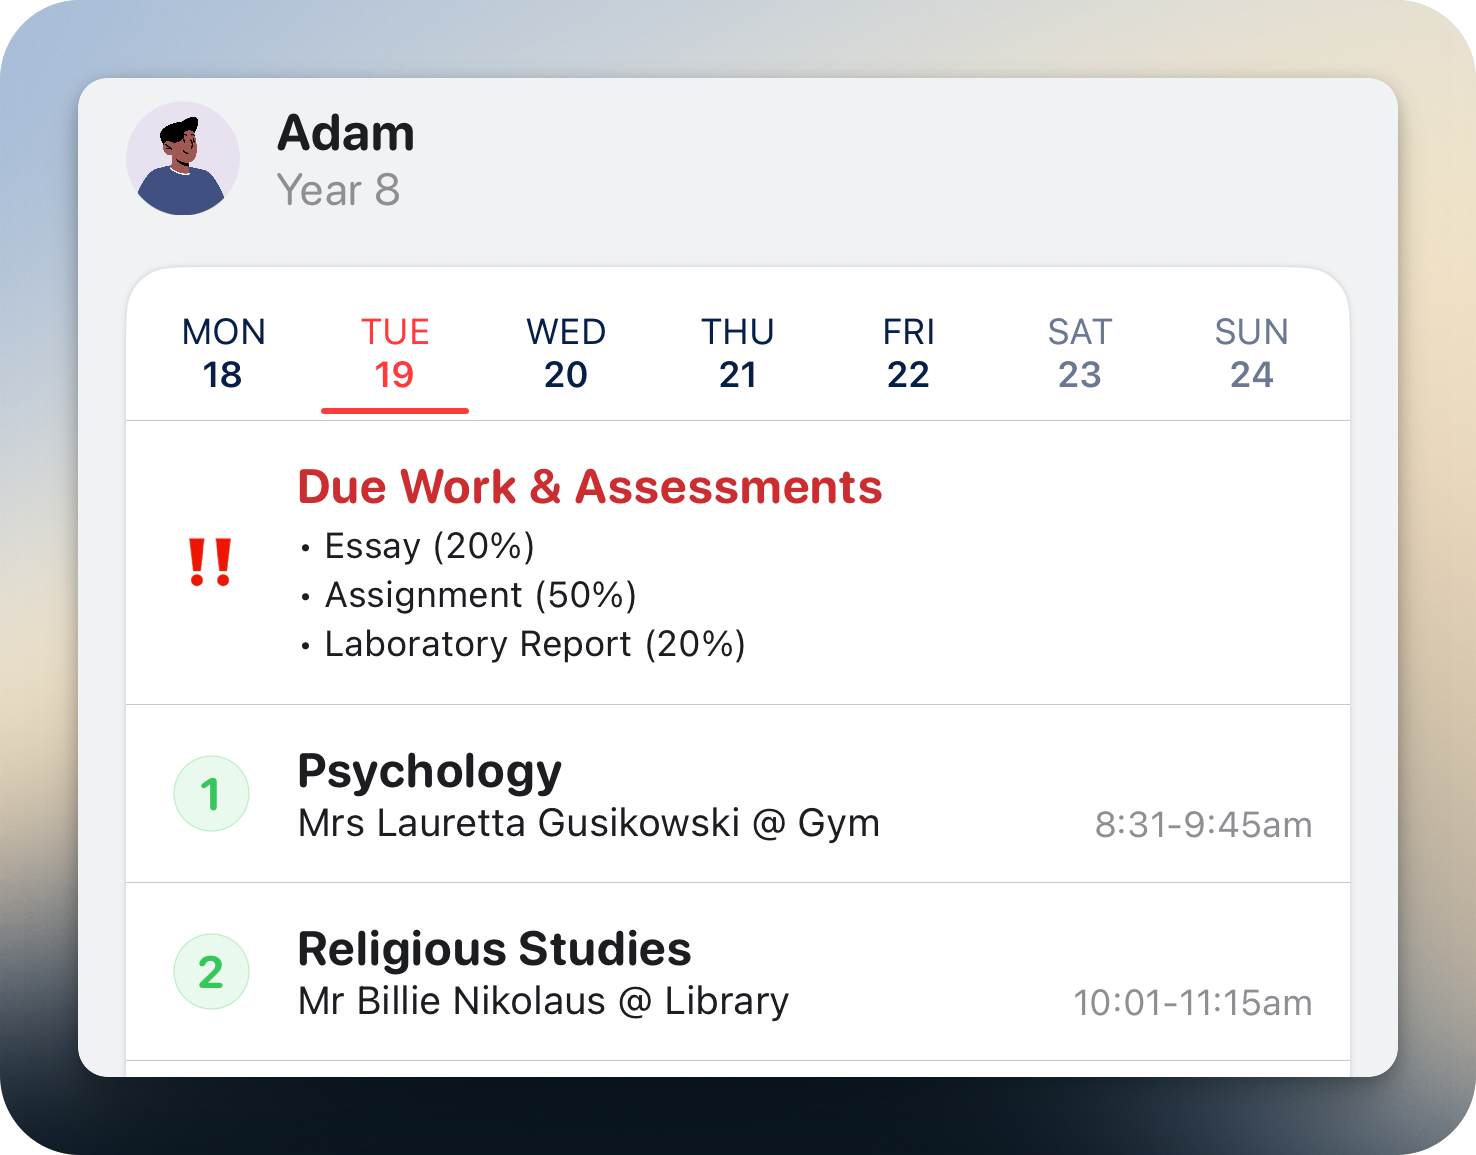Image resolution: width=1476 pixels, height=1155 pixels.
Task: Select the Laboratory Report (20%) item
Action: click(535, 644)
